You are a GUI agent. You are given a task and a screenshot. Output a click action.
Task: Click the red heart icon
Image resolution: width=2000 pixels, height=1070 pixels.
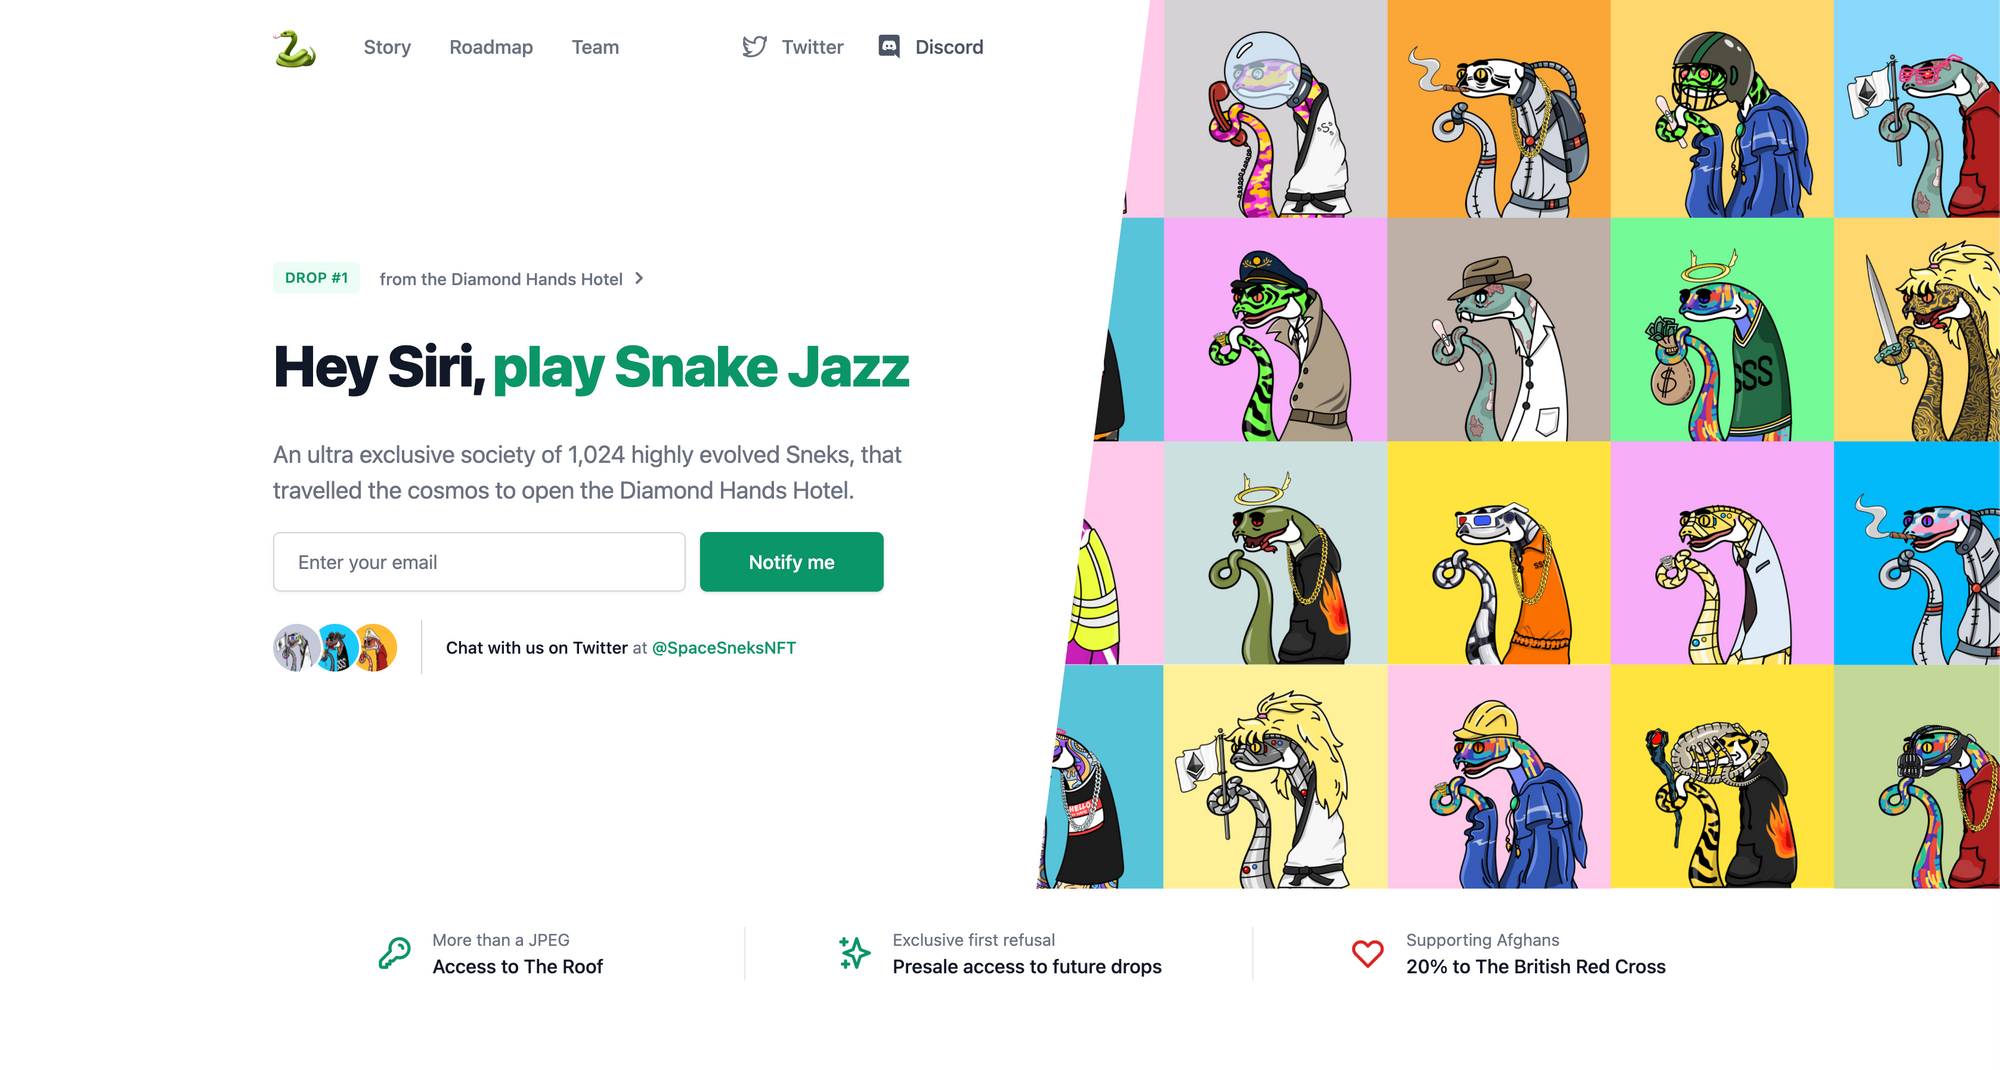point(1367,953)
